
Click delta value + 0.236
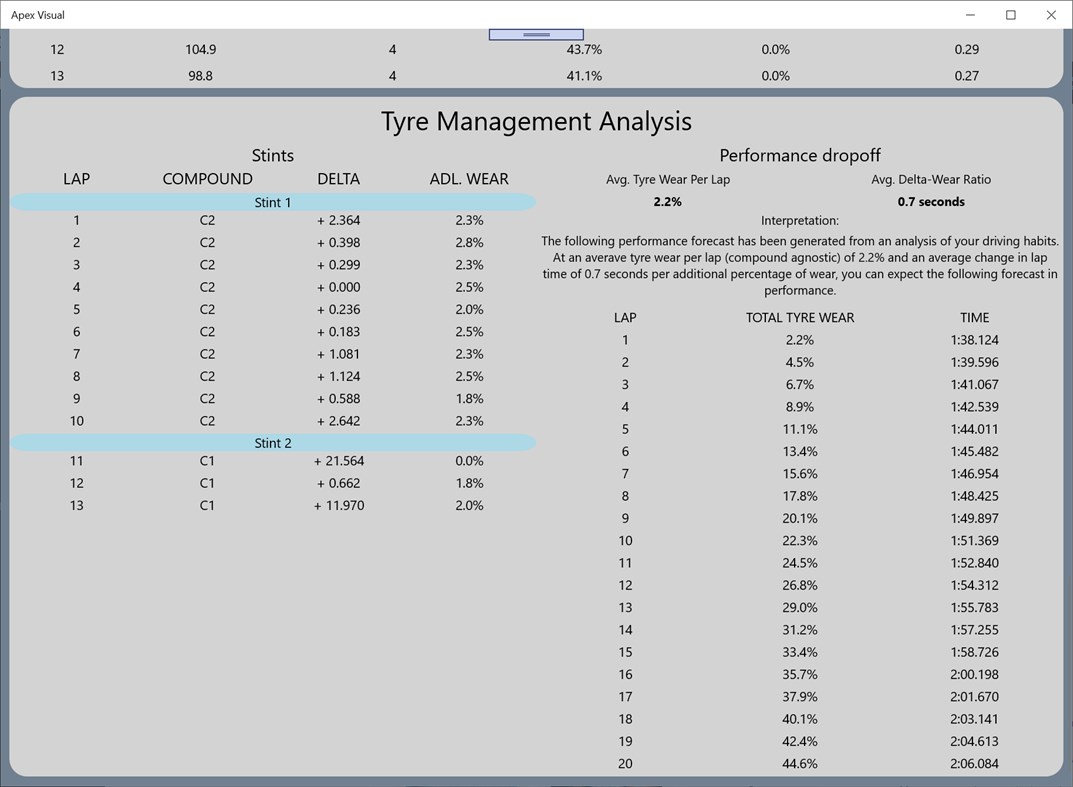tap(339, 309)
